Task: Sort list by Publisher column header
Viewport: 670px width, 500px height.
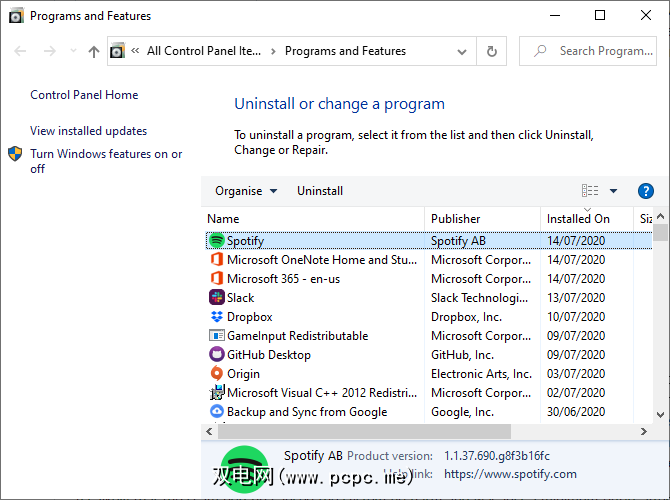Action: click(482, 219)
